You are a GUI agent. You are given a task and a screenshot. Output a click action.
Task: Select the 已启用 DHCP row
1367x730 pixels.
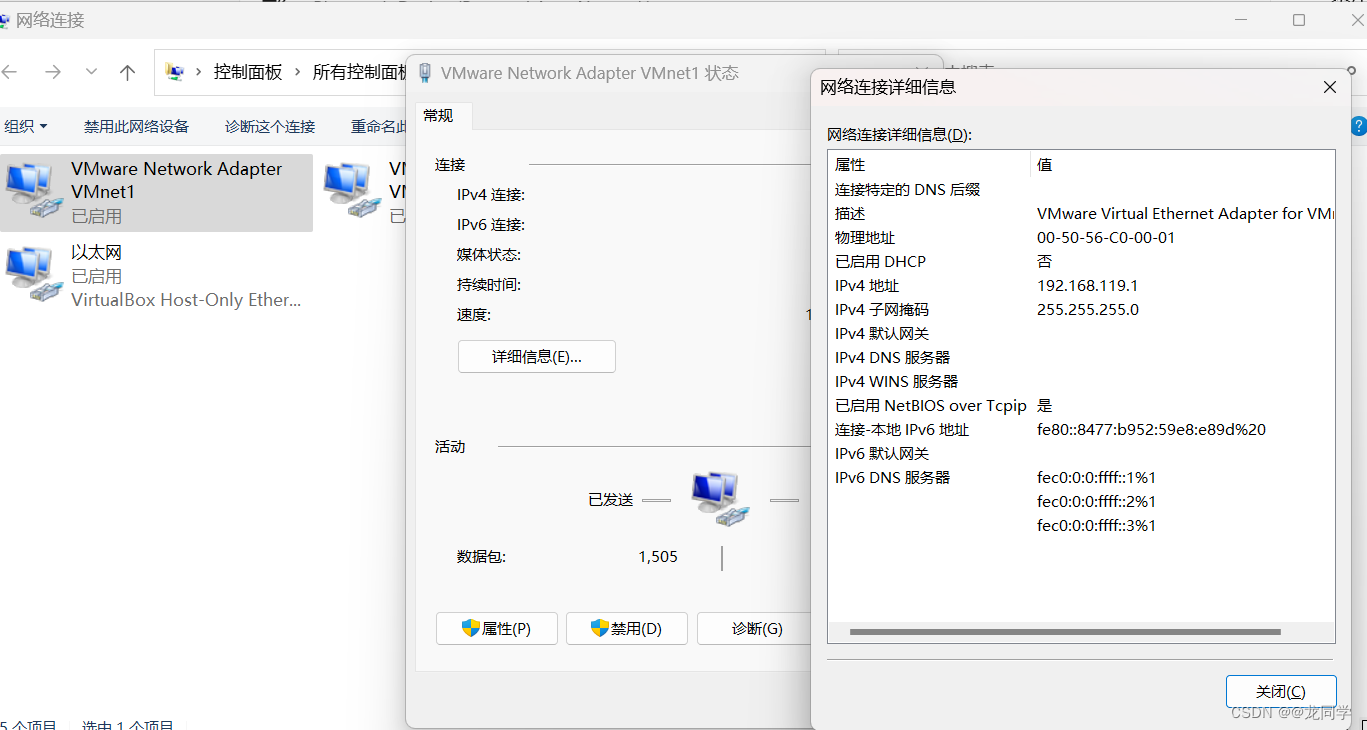(x=1081, y=262)
